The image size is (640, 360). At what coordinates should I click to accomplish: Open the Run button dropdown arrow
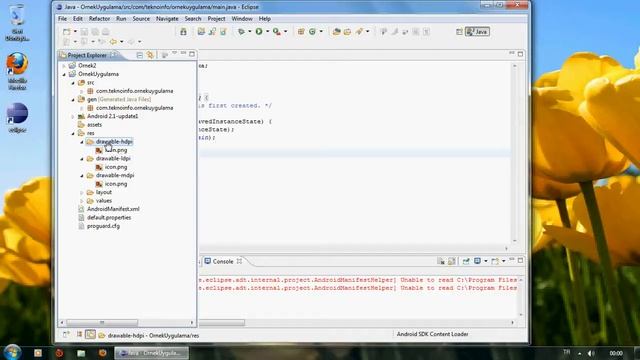click(x=268, y=31)
